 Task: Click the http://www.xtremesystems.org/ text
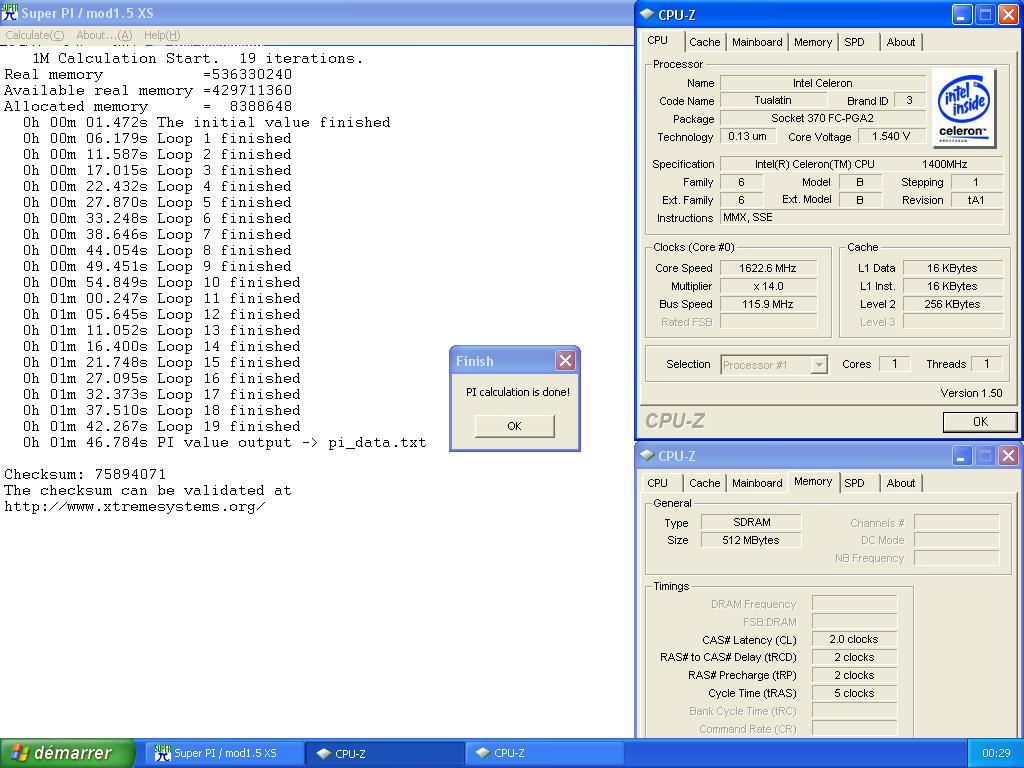(135, 506)
